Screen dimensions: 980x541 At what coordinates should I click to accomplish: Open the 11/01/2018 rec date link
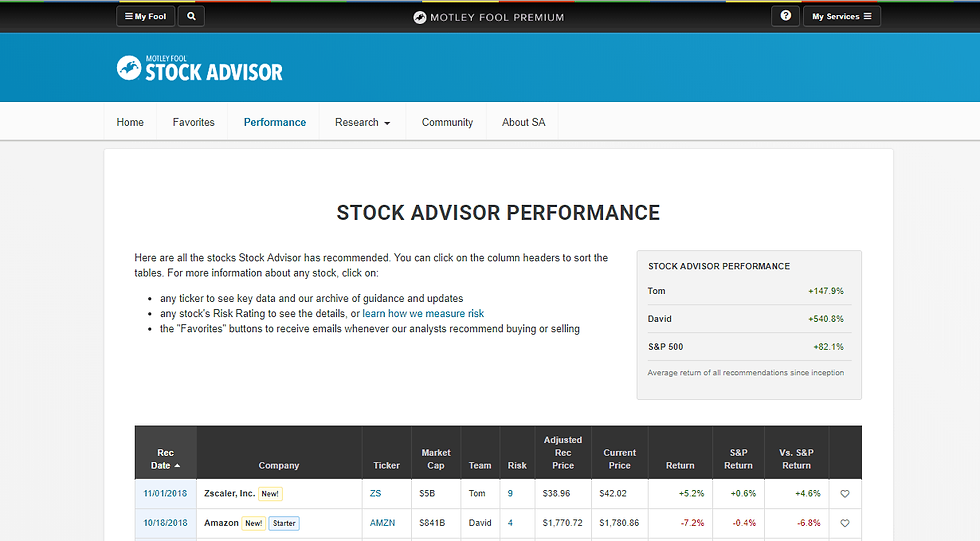coord(165,494)
